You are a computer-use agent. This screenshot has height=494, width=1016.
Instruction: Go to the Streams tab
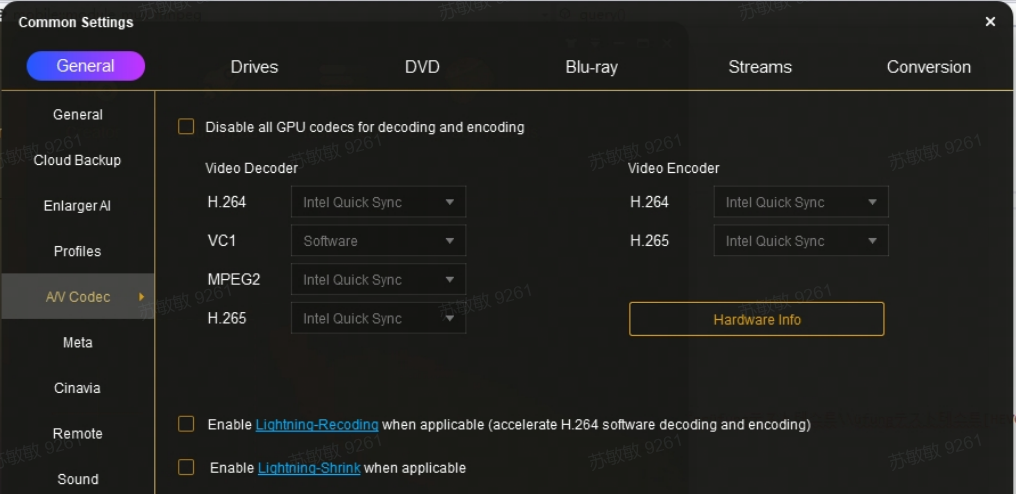pyautogui.click(x=760, y=67)
